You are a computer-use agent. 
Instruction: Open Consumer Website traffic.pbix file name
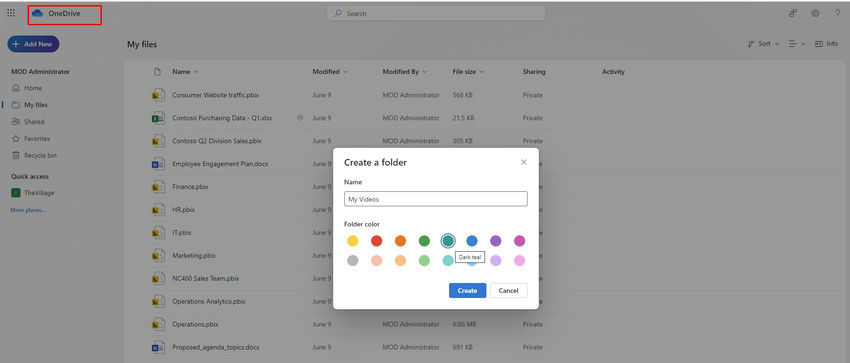coord(215,95)
